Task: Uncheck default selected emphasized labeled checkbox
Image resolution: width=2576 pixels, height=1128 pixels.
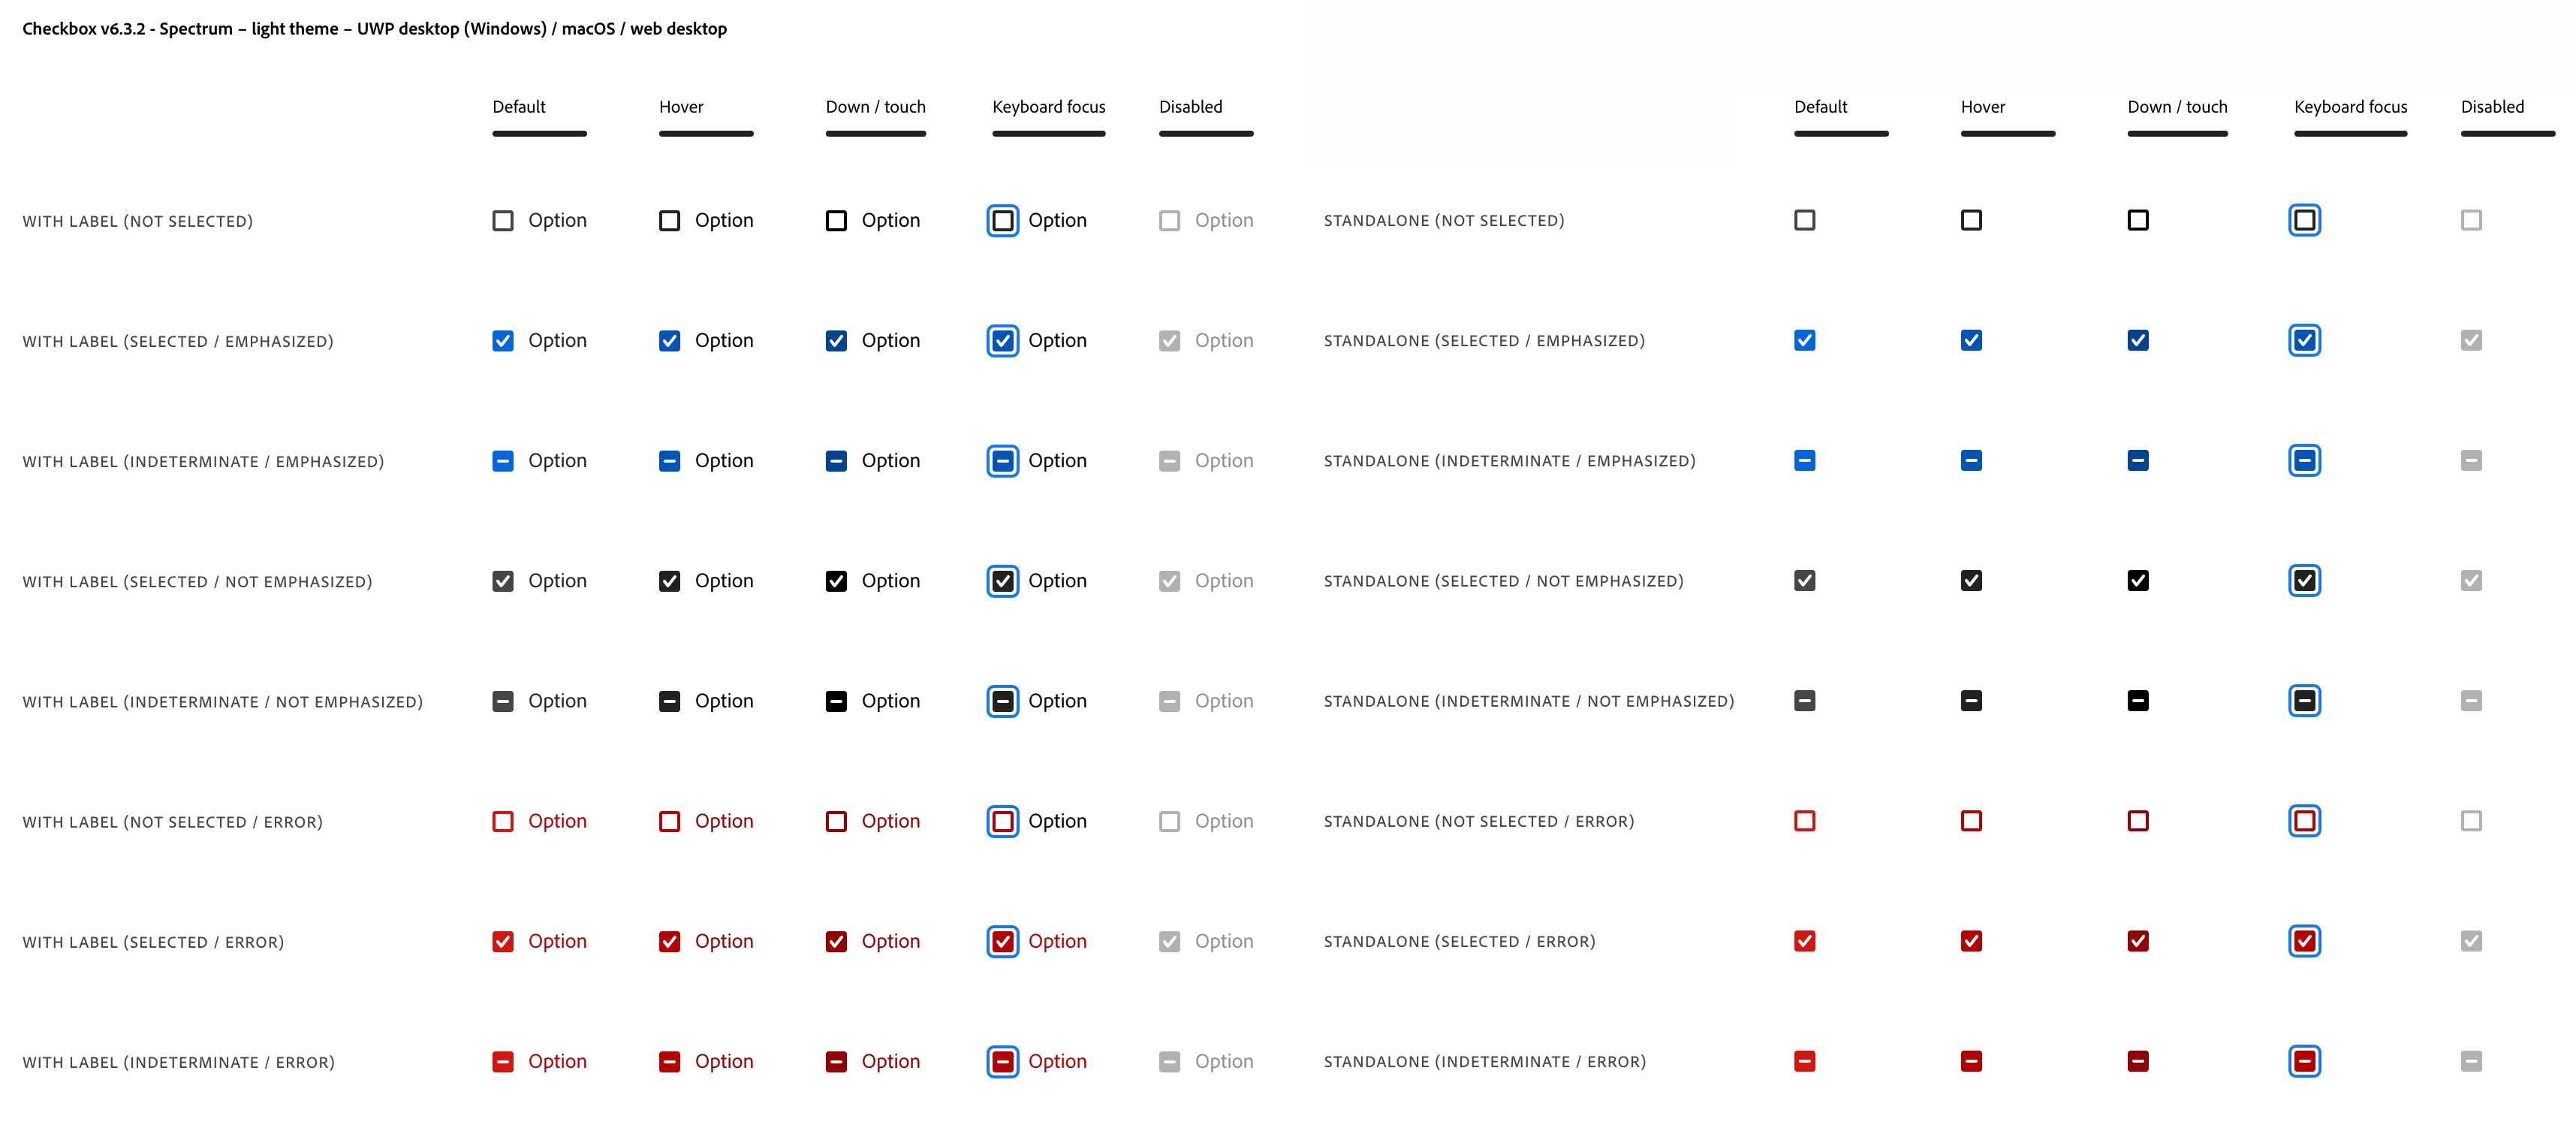Action: 503,340
